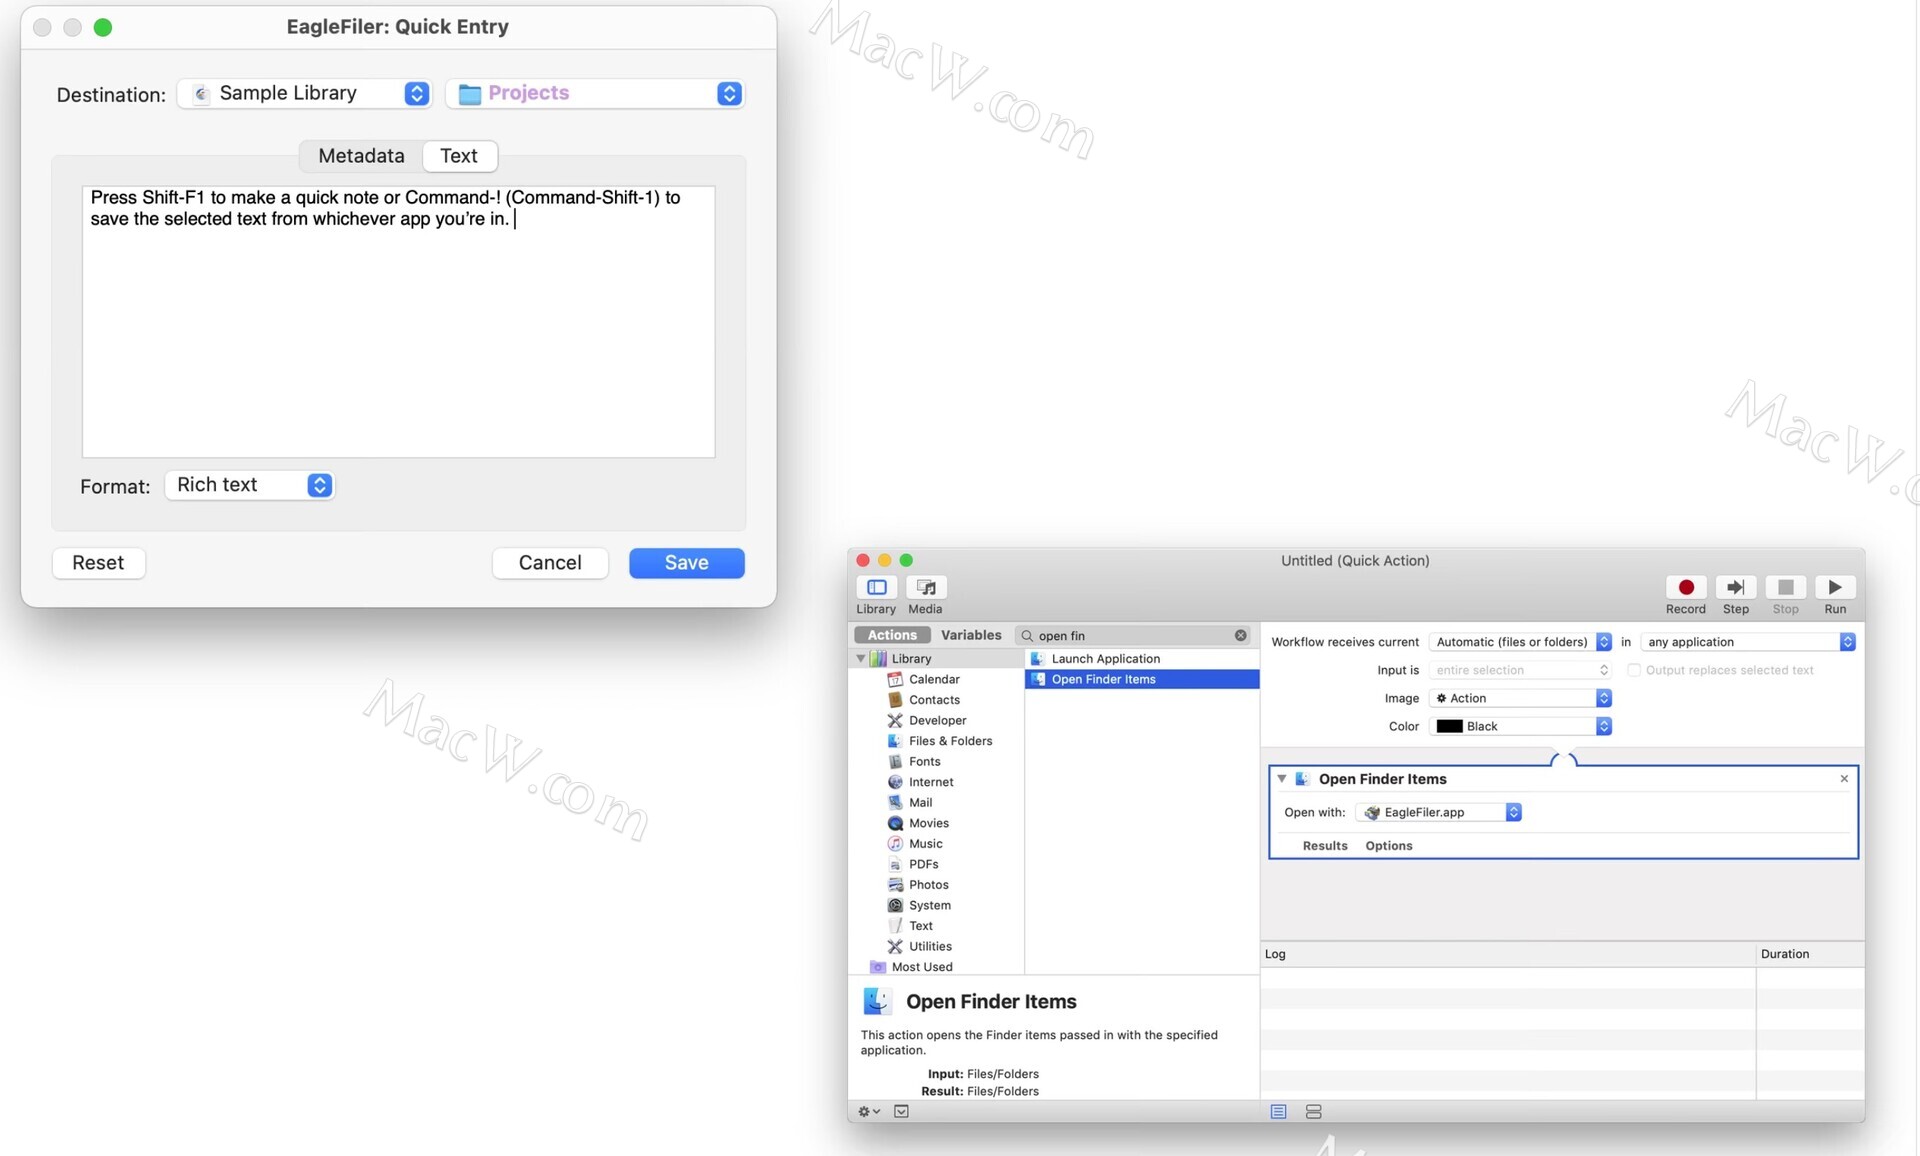
Task: Click the Reset button
Action: (x=98, y=563)
